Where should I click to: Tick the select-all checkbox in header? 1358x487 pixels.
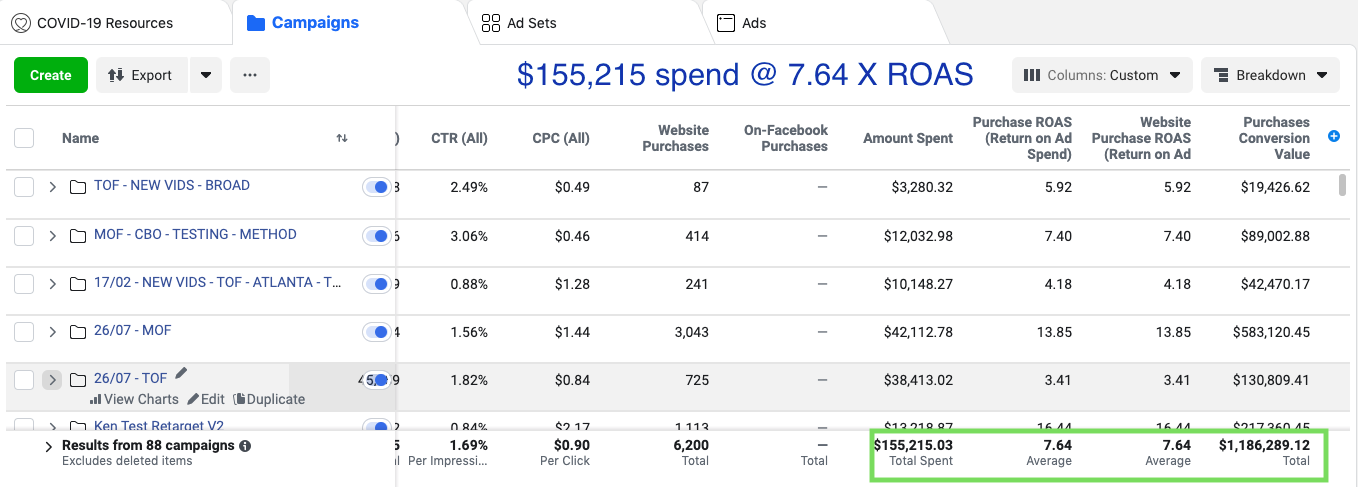click(24, 138)
